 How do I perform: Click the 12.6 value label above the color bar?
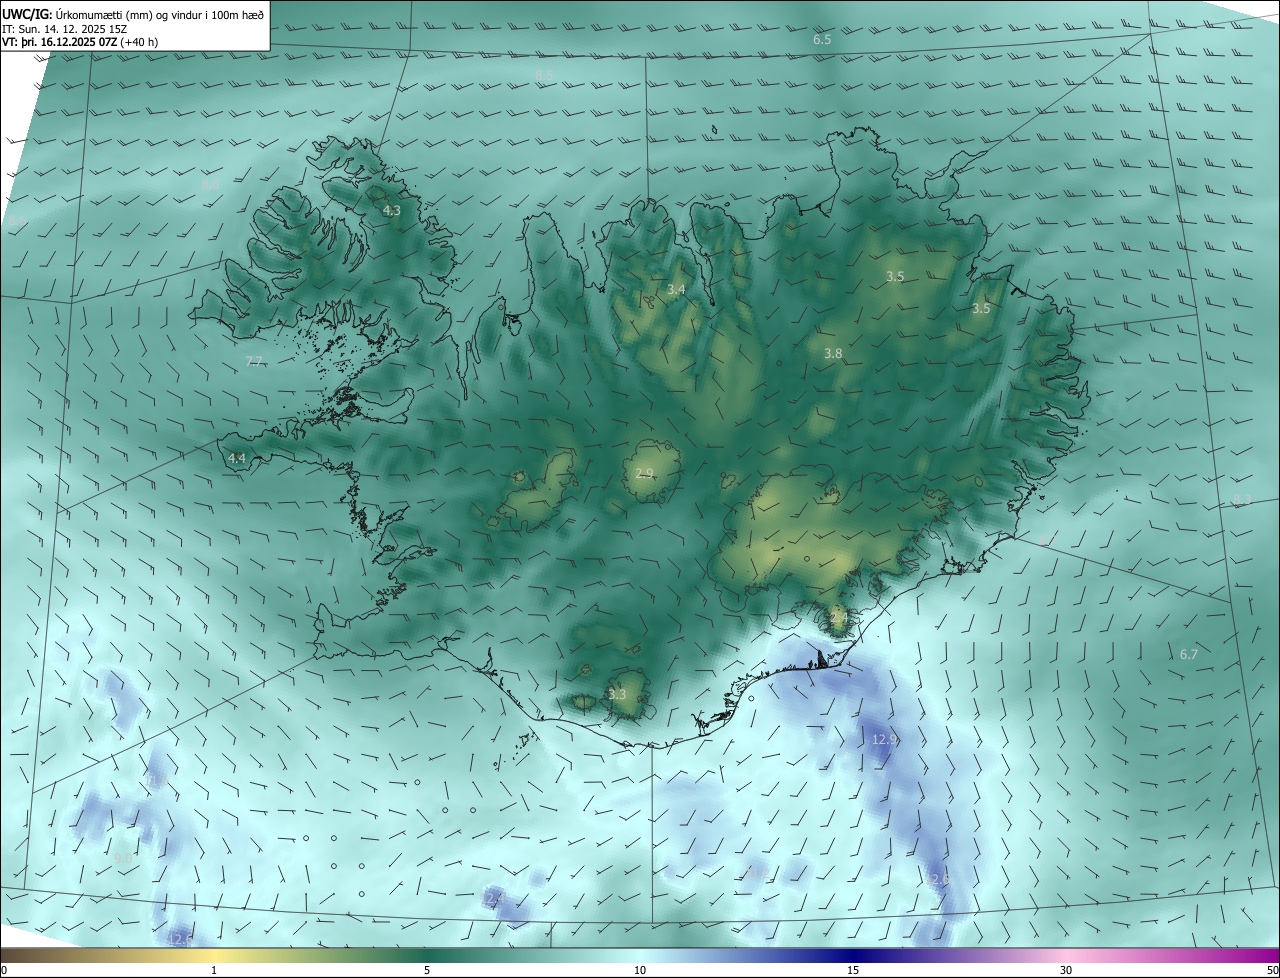click(181, 939)
